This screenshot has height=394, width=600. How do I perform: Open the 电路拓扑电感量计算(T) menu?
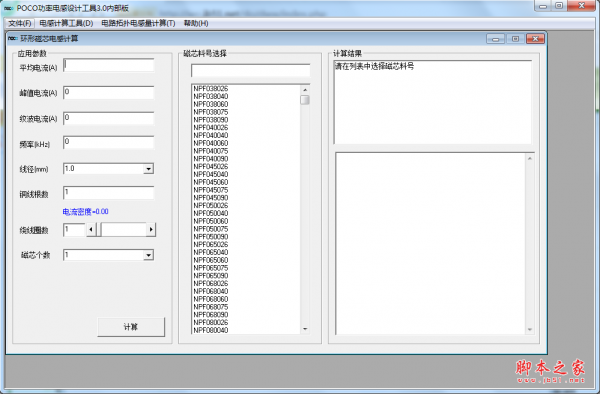138,23
